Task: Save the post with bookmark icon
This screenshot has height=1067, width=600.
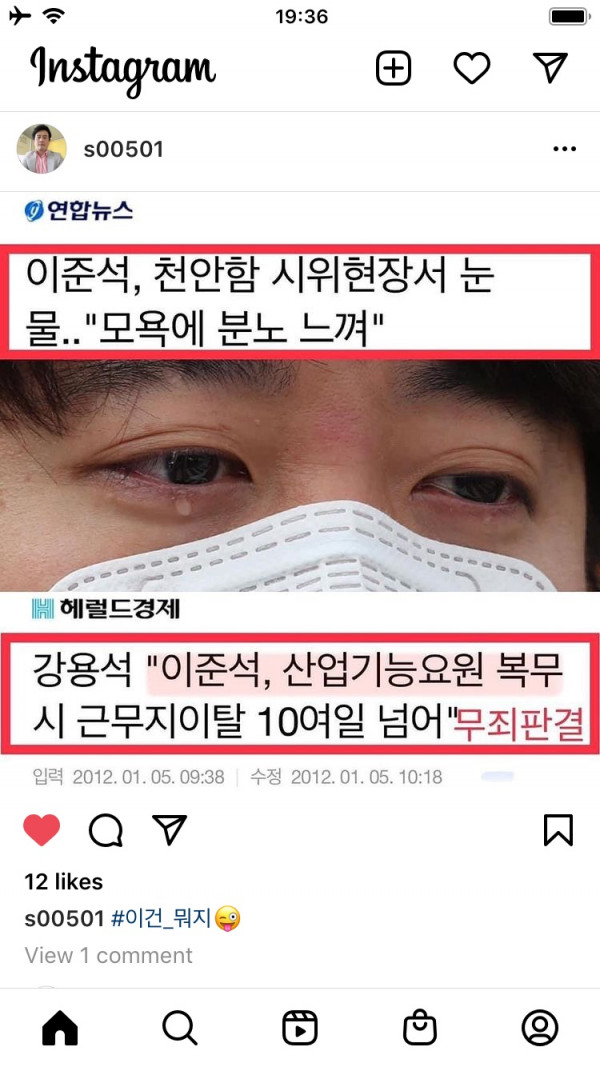Action: tap(558, 830)
